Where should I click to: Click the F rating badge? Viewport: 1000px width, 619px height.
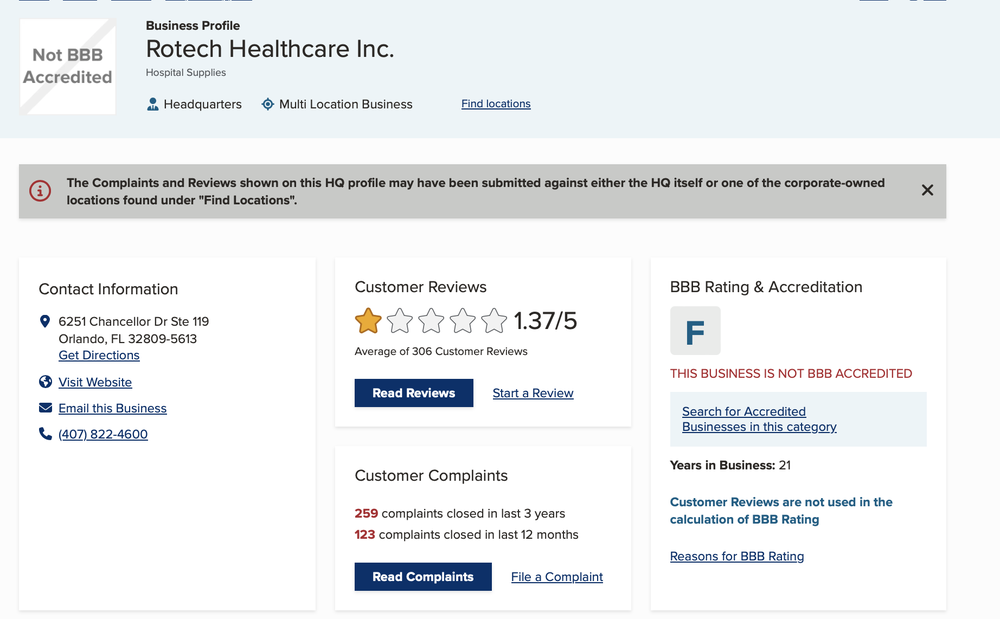(695, 331)
